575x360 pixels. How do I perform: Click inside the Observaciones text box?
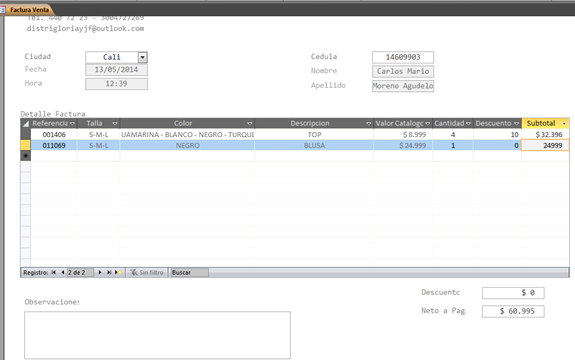[157, 335]
